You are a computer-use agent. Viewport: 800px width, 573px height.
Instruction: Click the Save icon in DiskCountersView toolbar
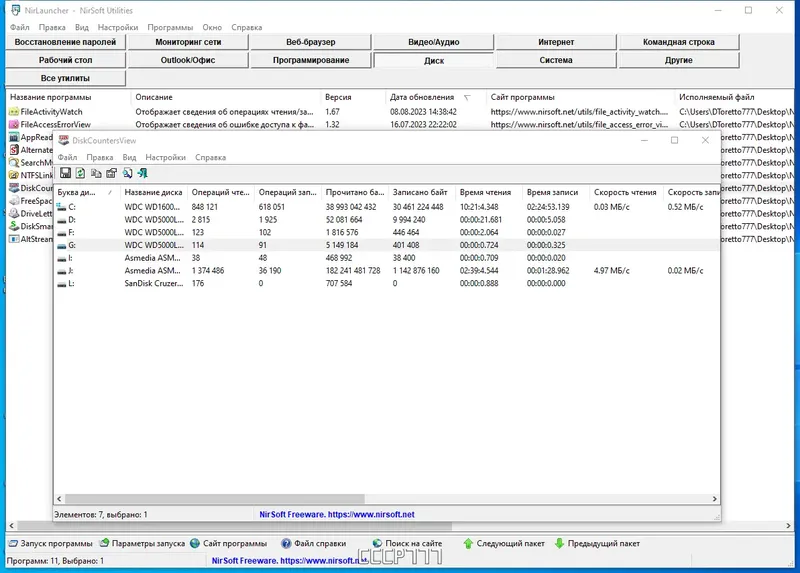(x=65, y=173)
